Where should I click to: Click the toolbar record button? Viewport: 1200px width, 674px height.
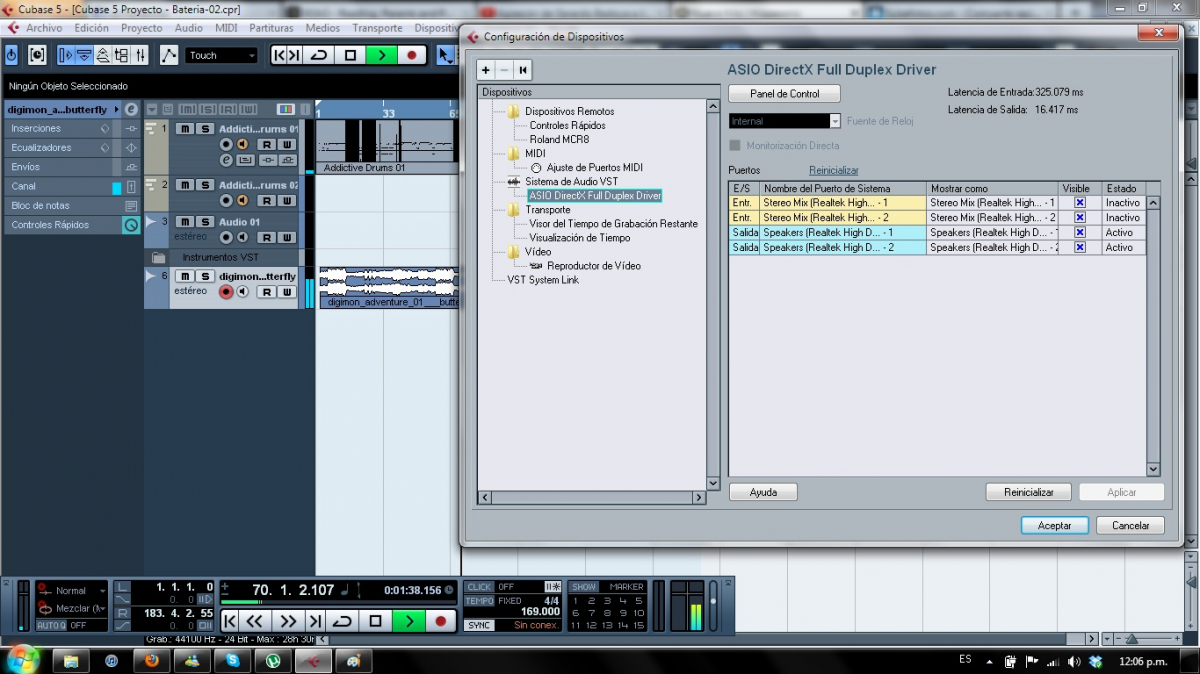pyautogui.click(x=411, y=55)
